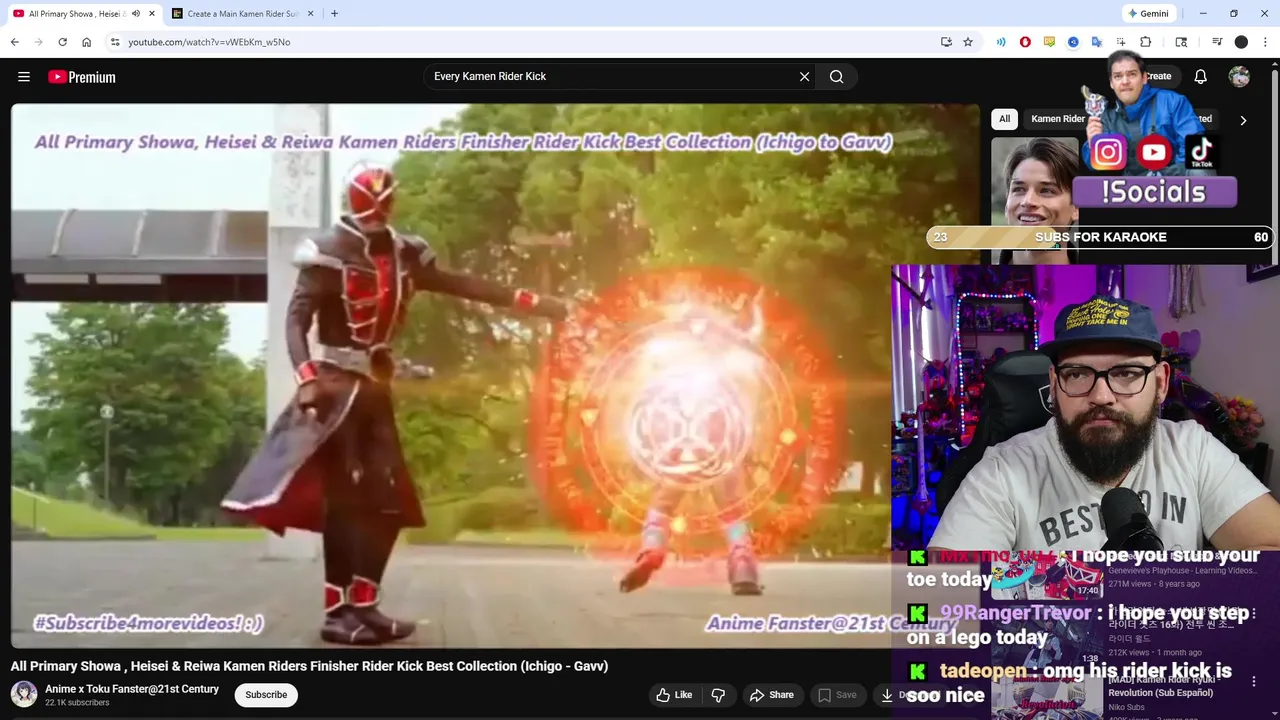Open Google Translate extension
Viewport: 1280px width, 720px height.
coord(1097,42)
